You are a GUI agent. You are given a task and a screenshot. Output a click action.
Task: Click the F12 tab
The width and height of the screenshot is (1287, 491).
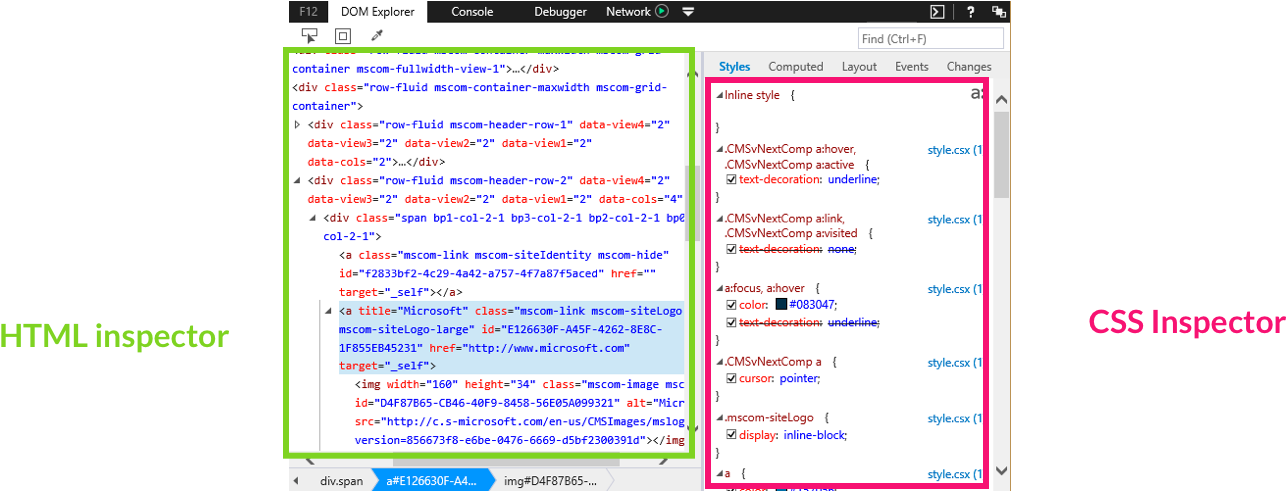(308, 12)
